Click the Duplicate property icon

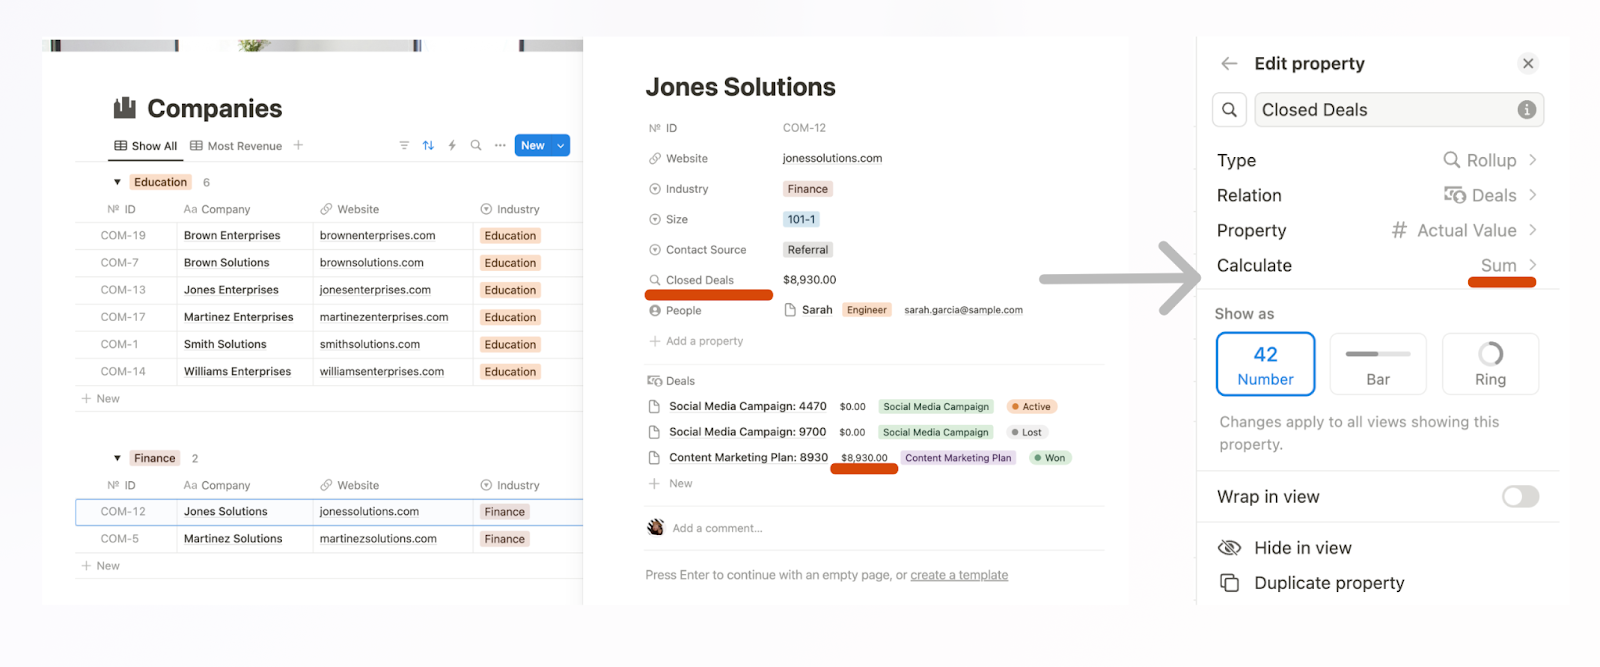[x=1230, y=583]
